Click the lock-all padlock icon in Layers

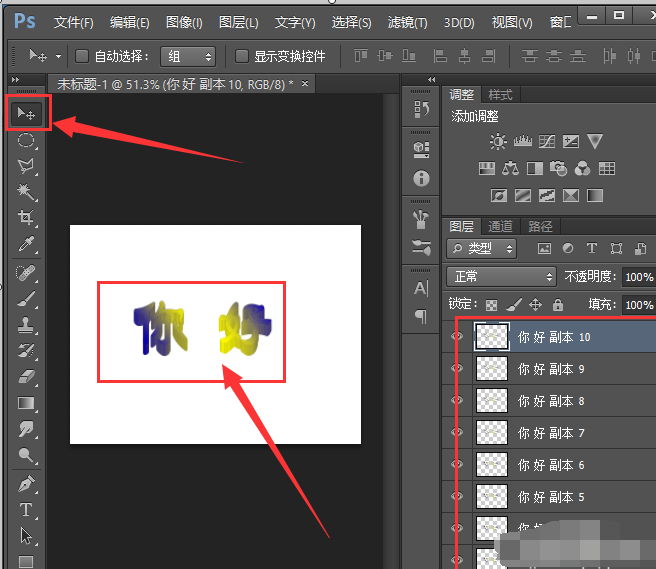[558, 305]
